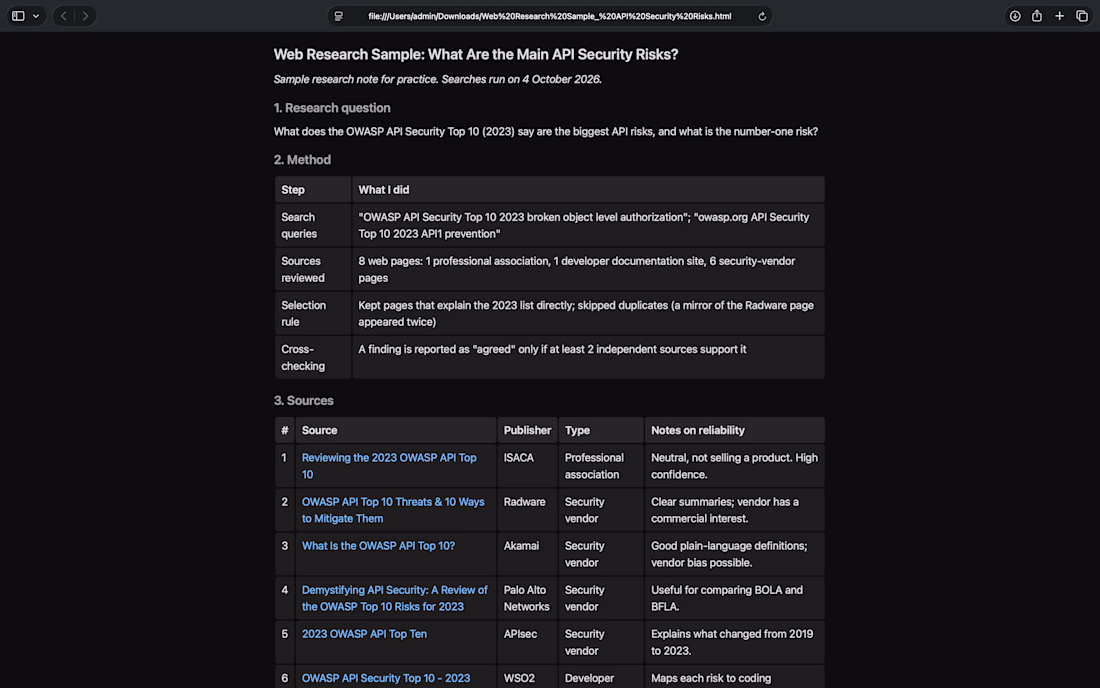Viewport: 1100px width, 688px height.
Task: Click the "Sources reviewed" cell
Action: pos(313,269)
